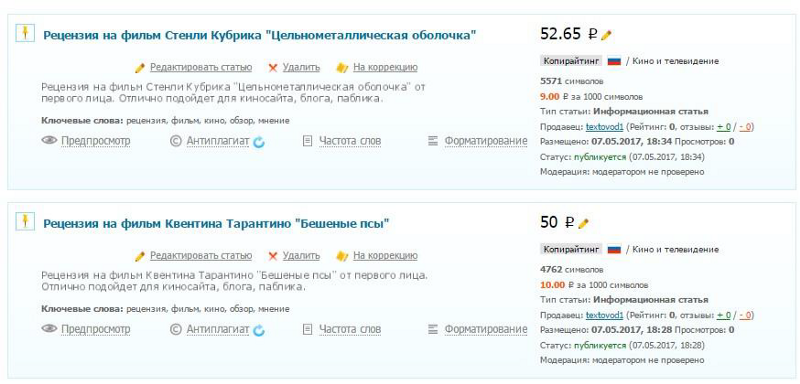Refresh antiplagiat check for the Kubrick review
Image resolution: width=800 pixels, height=384 pixels.
259,142
